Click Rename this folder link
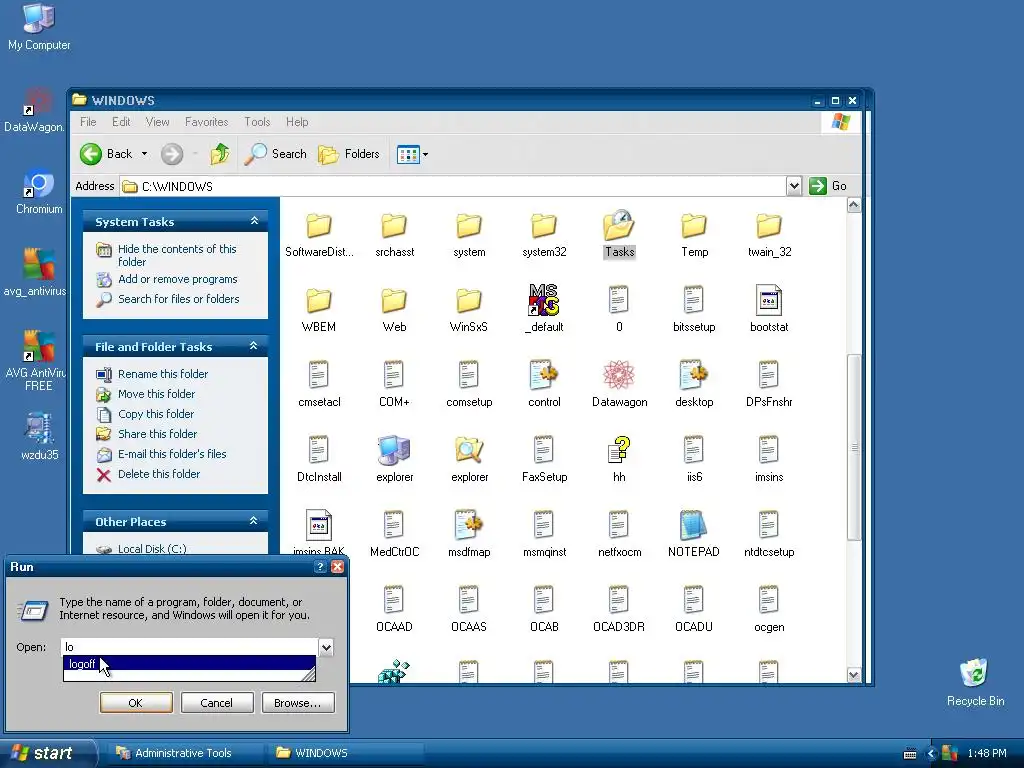 163,374
